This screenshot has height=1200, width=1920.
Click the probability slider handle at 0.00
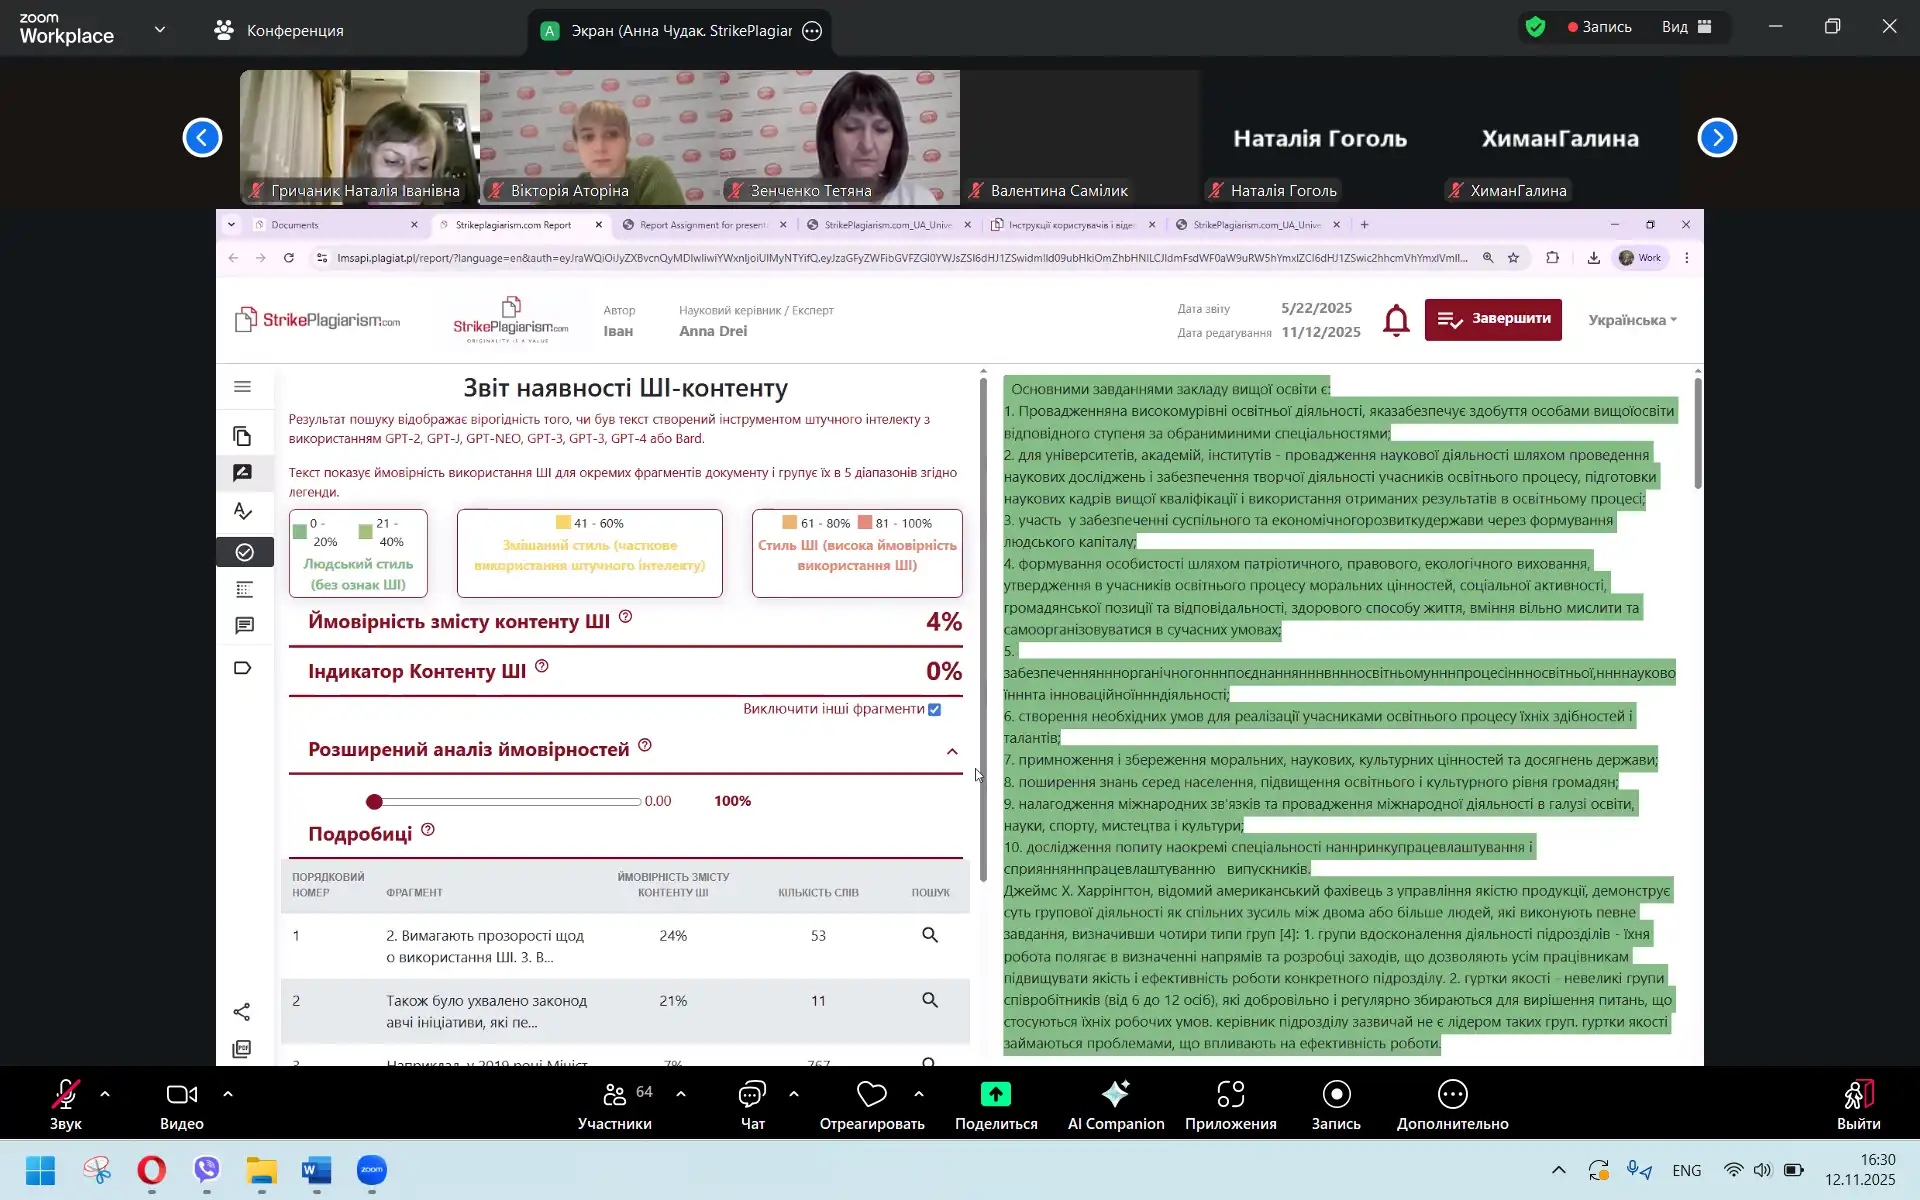coord(374,802)
